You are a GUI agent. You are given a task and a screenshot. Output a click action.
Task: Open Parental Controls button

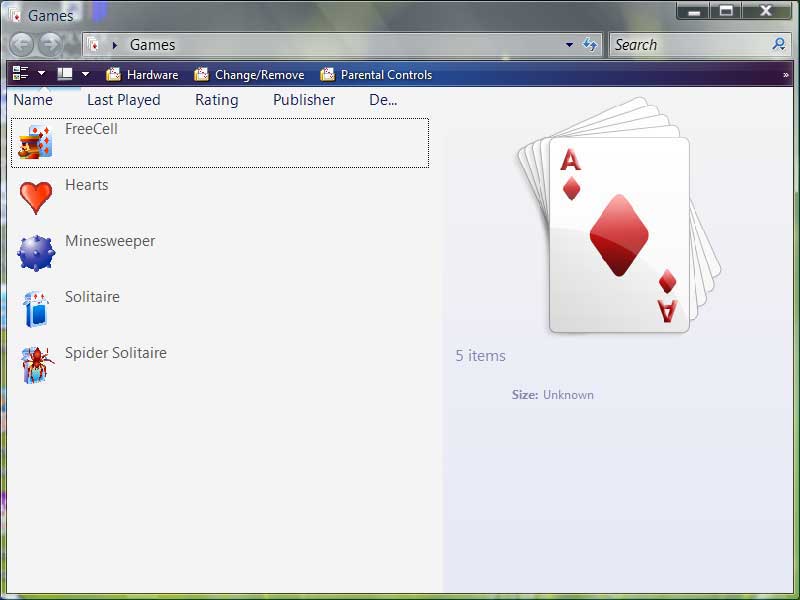coord(376,74)
